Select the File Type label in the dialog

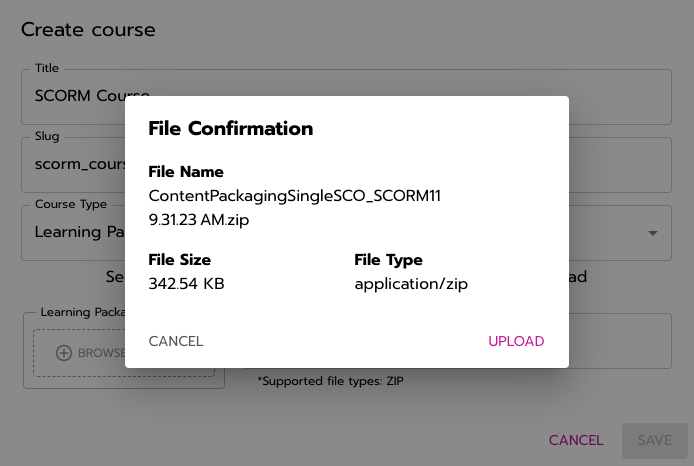click(x=388, y=260)
